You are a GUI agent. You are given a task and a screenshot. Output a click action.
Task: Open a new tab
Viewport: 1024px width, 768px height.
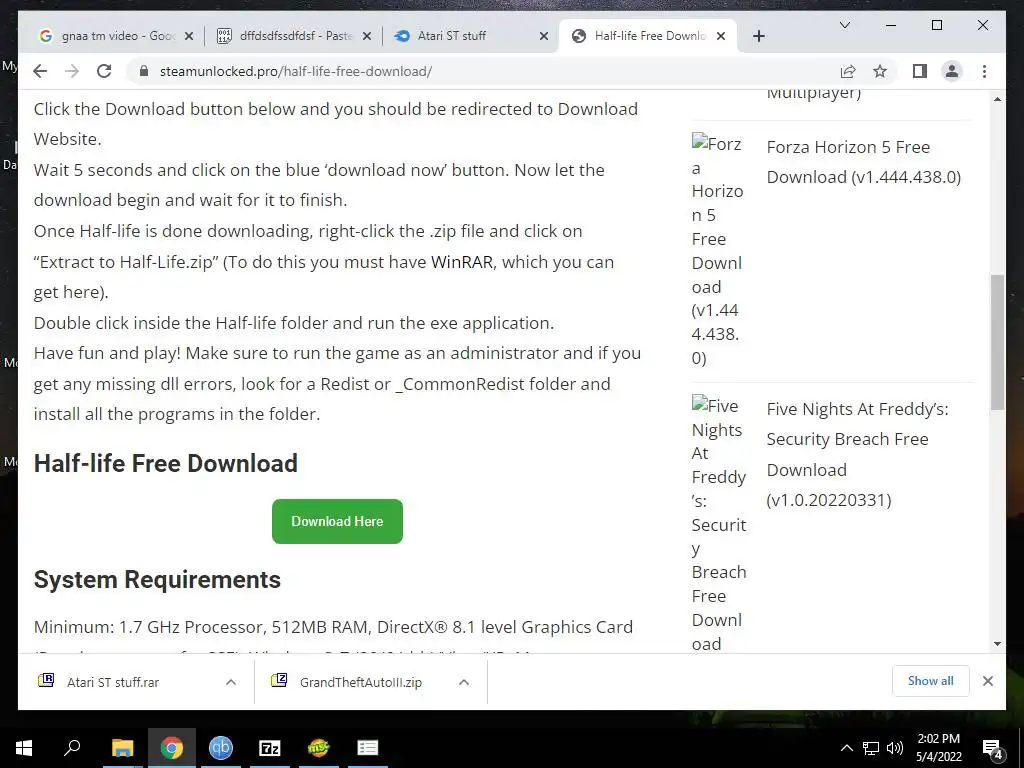(758, 36)
